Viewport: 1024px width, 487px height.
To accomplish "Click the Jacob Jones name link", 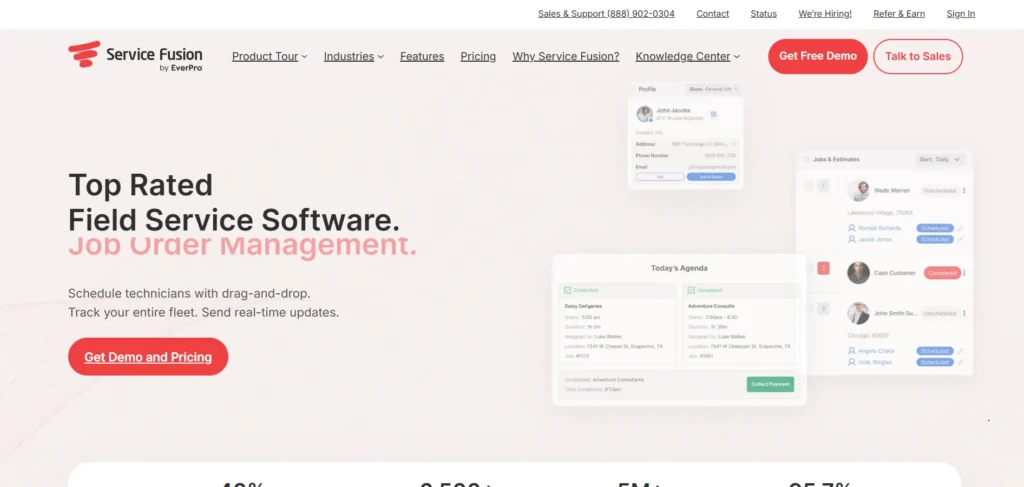I will click(874, 240).
